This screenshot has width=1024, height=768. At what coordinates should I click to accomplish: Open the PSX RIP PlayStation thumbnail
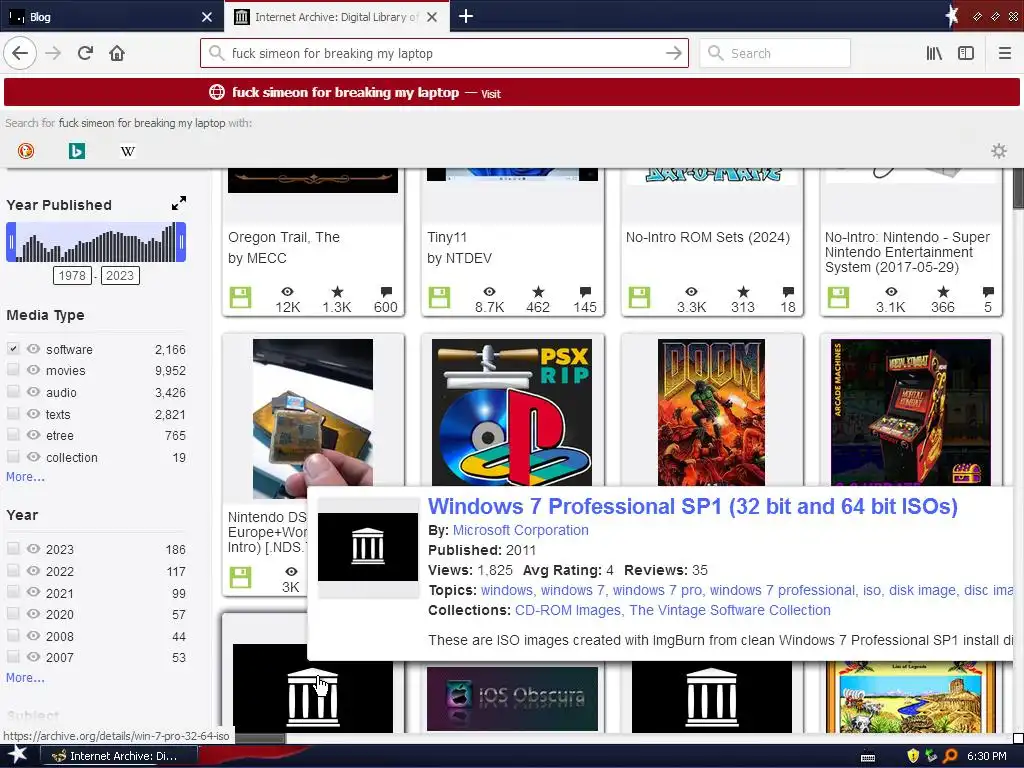[512, 412]
